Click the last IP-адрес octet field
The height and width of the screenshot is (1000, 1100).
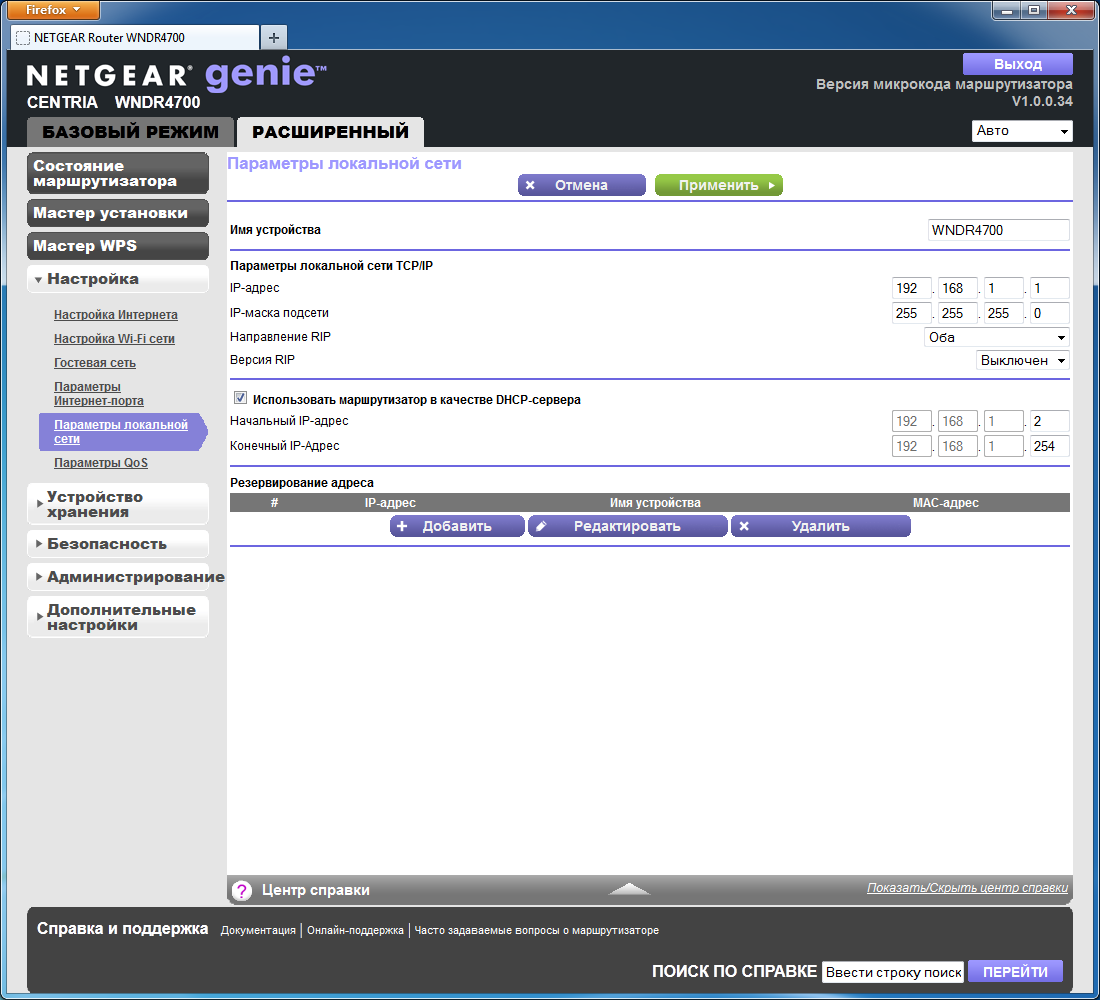(x=1049, y=288)
